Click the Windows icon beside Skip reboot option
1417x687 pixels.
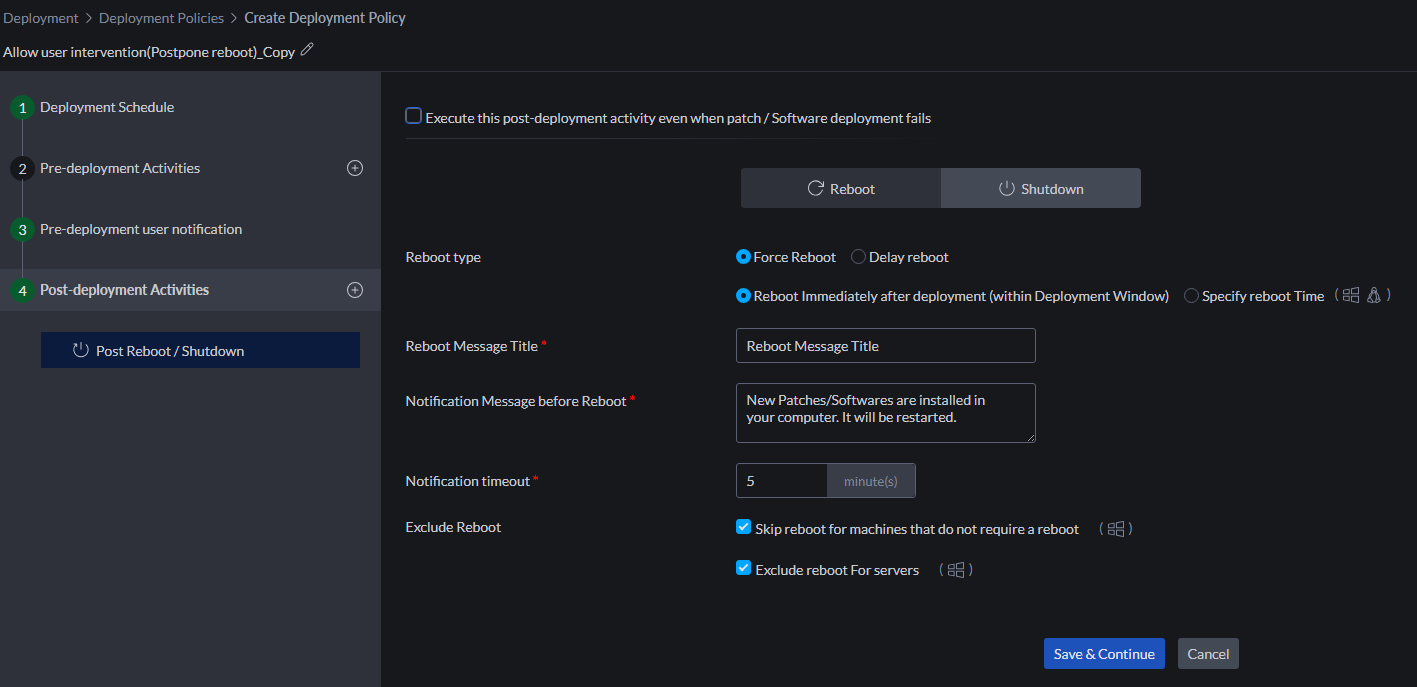click(x=1116, y=529)
